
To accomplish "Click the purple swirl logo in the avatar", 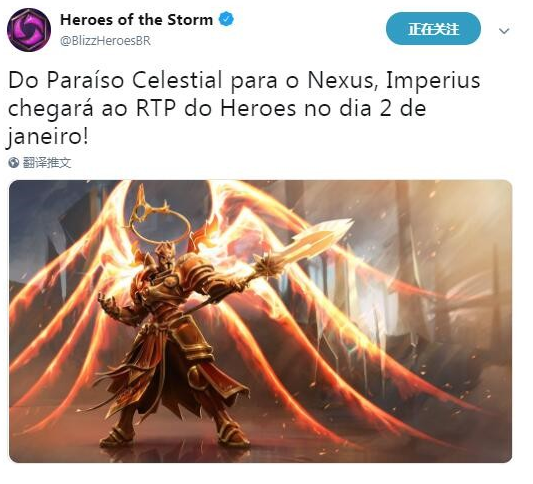I will click(29, 30).
